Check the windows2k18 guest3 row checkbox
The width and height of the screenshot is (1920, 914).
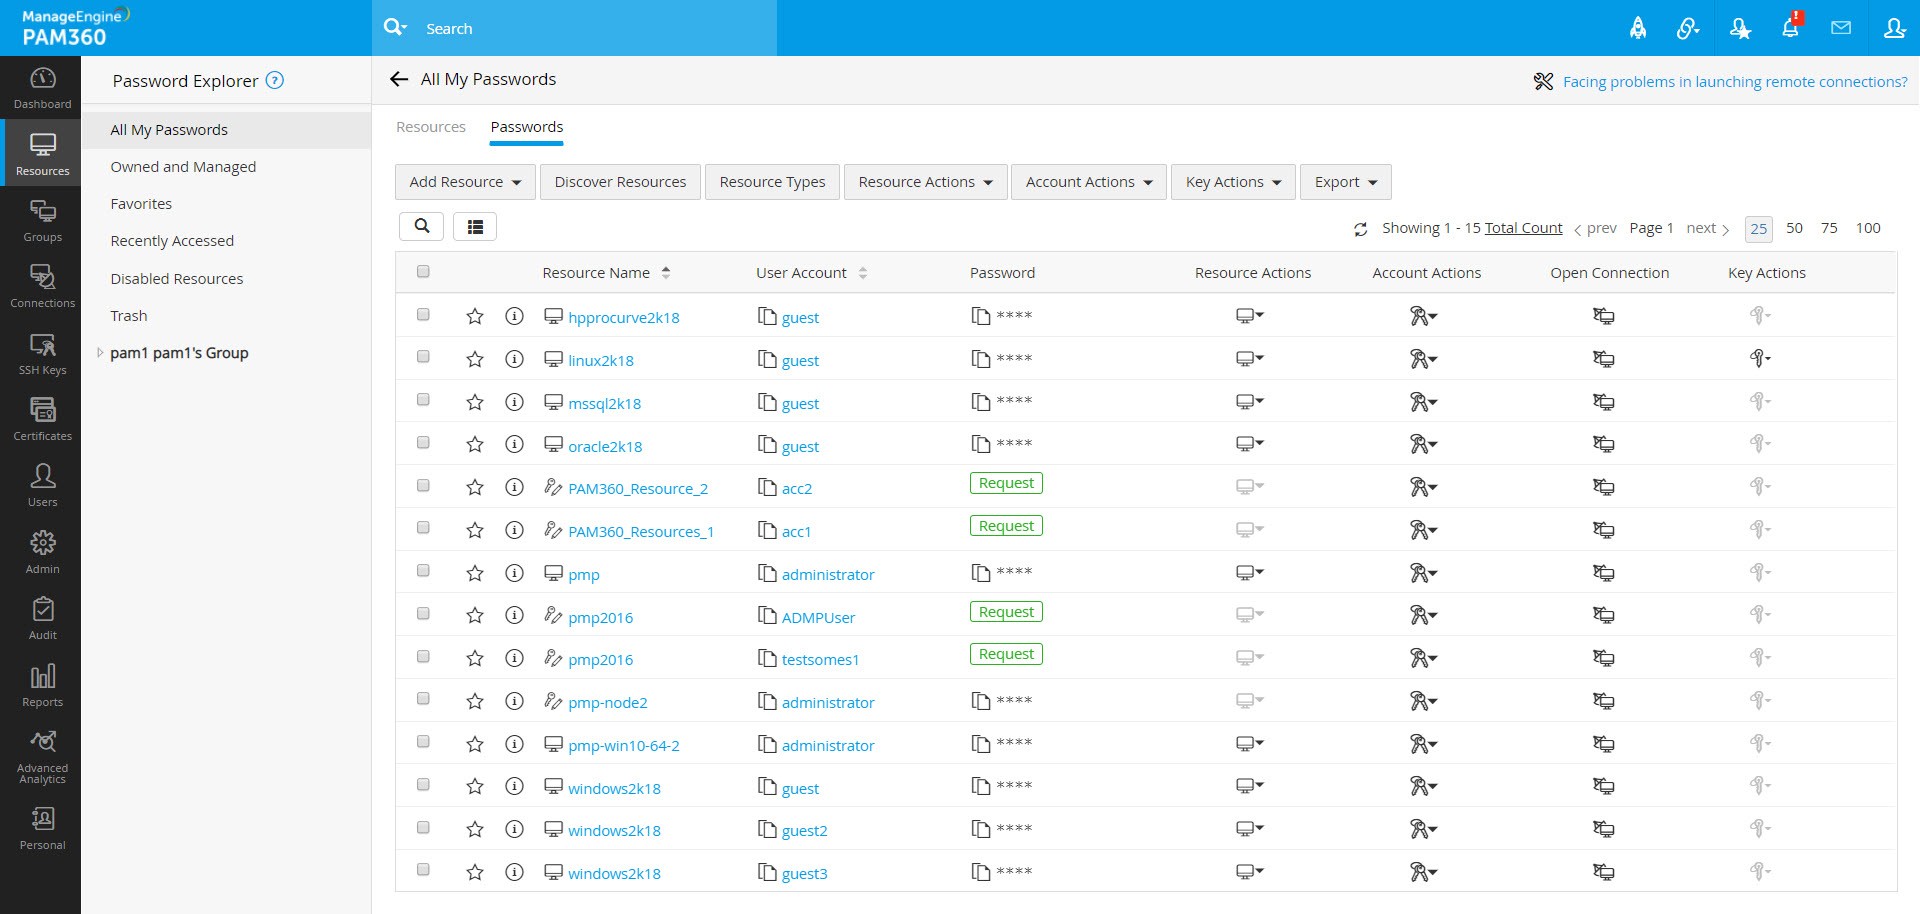423,869
